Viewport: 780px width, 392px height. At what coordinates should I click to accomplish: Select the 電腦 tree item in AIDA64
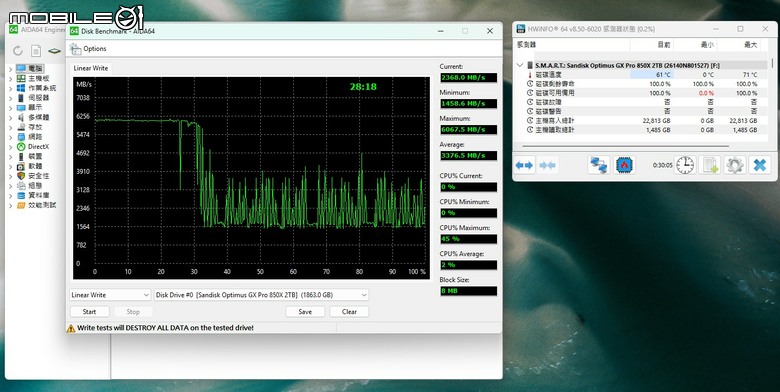[x=30, y=69]
